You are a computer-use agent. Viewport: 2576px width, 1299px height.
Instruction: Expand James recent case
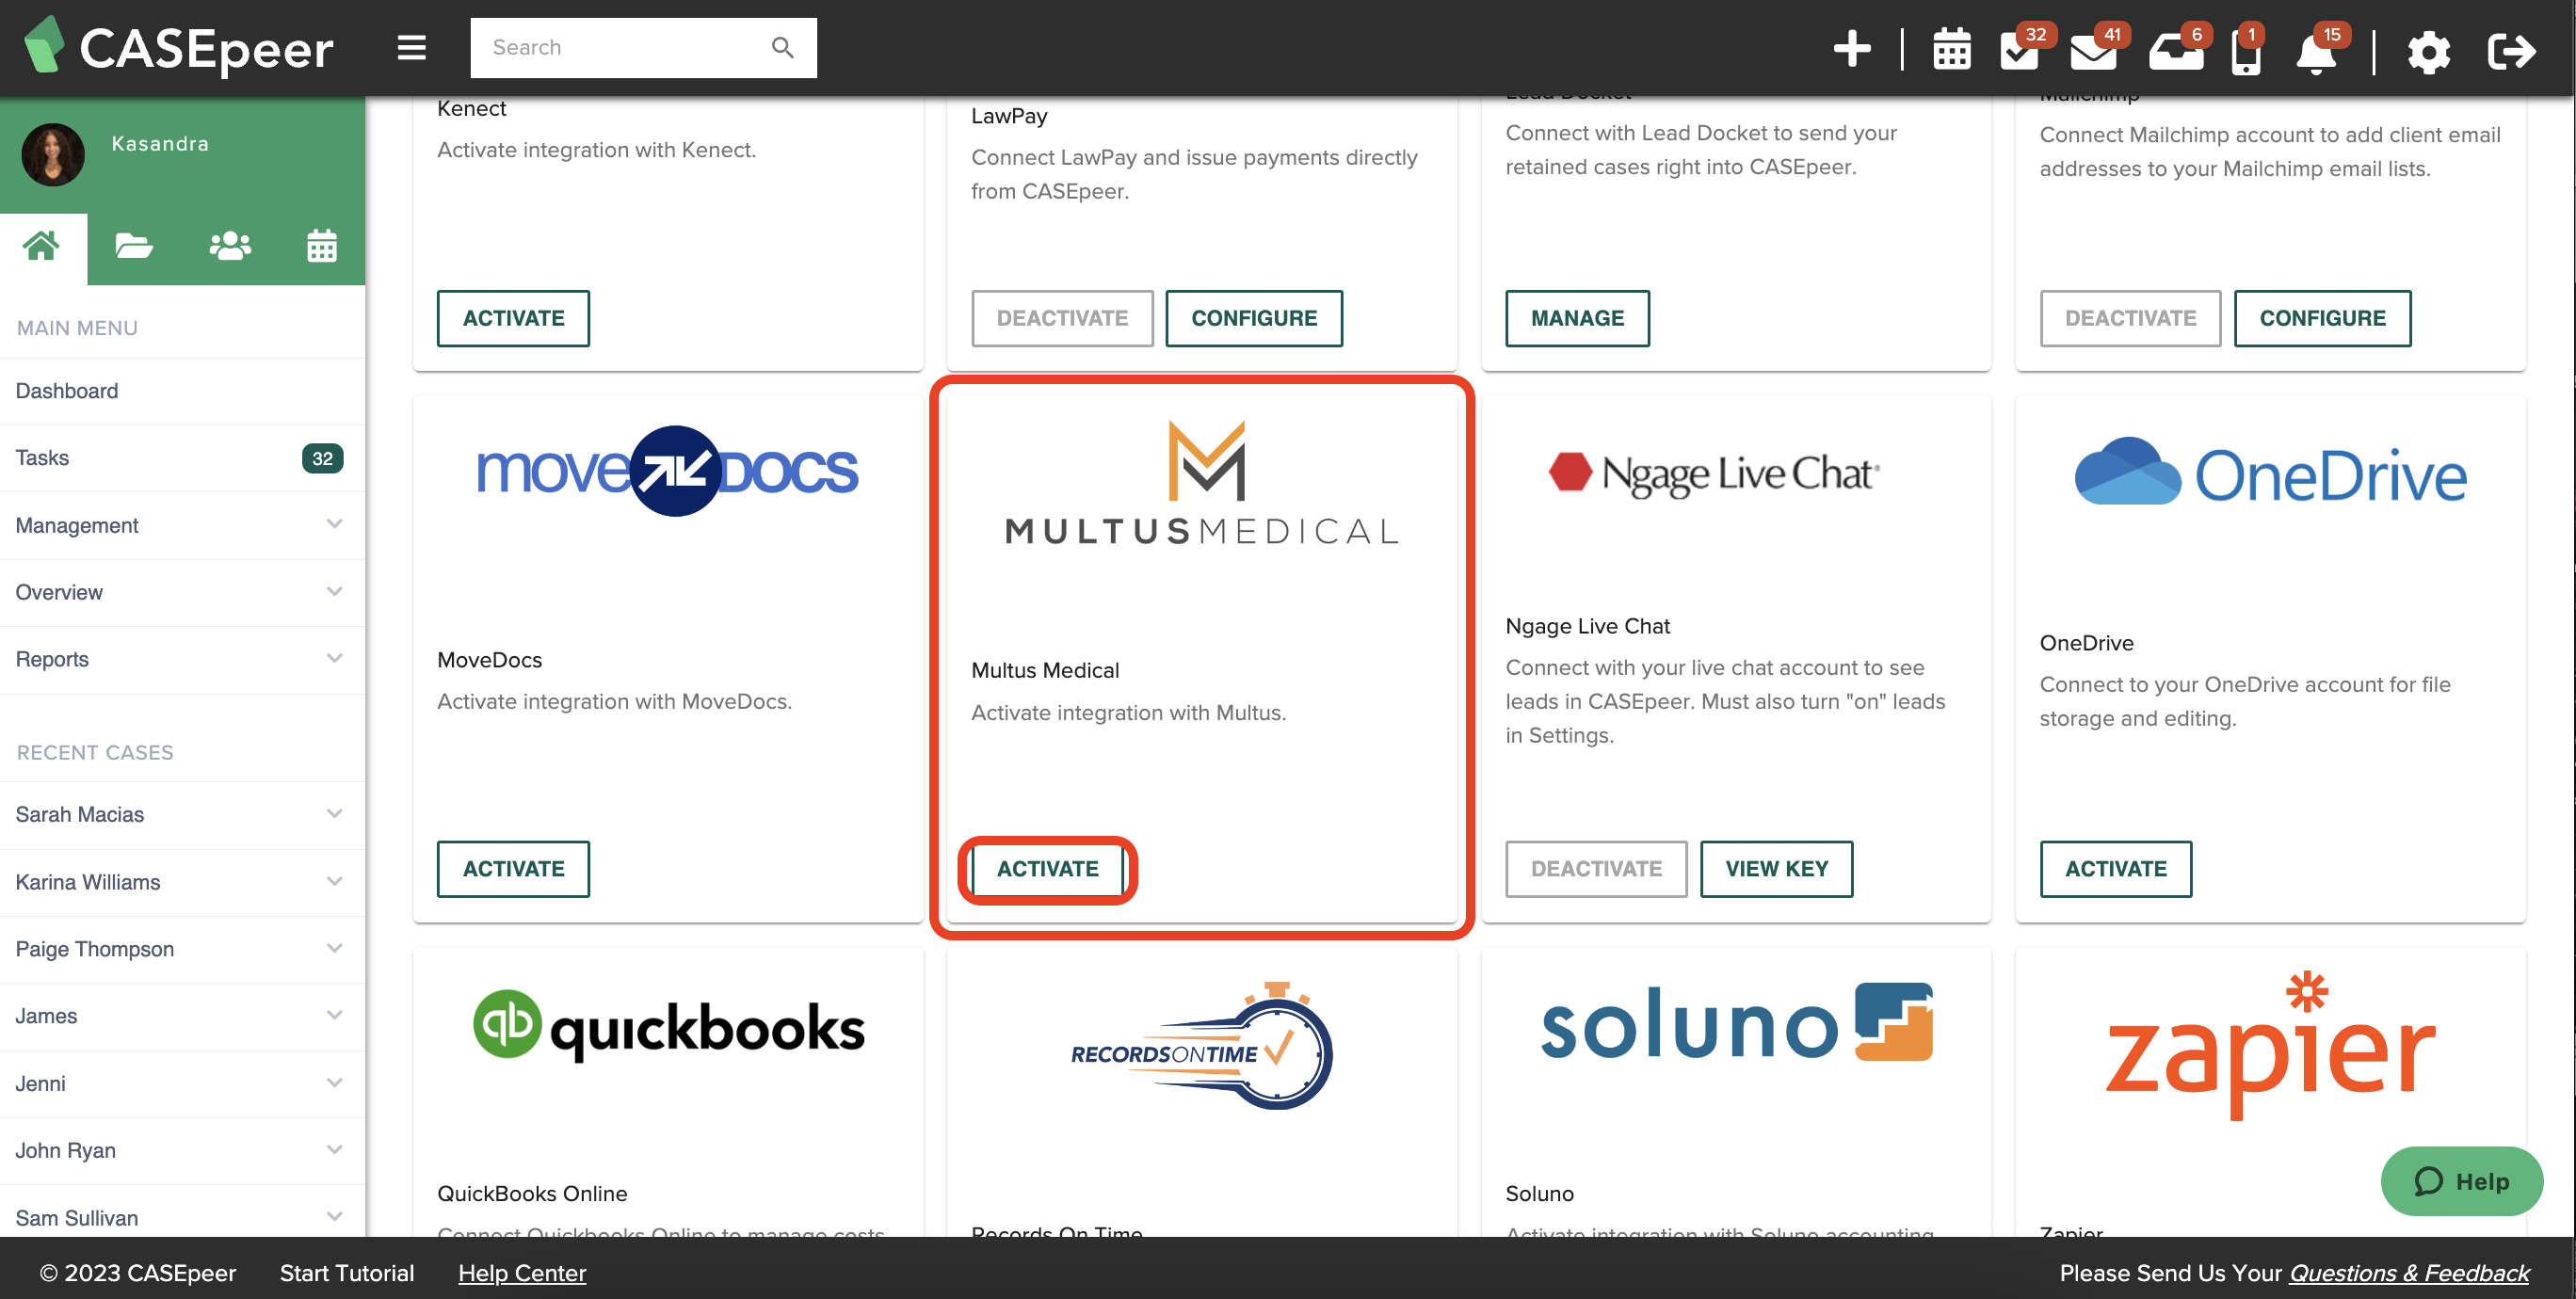pyautogui.click(x=182, y=1017)
